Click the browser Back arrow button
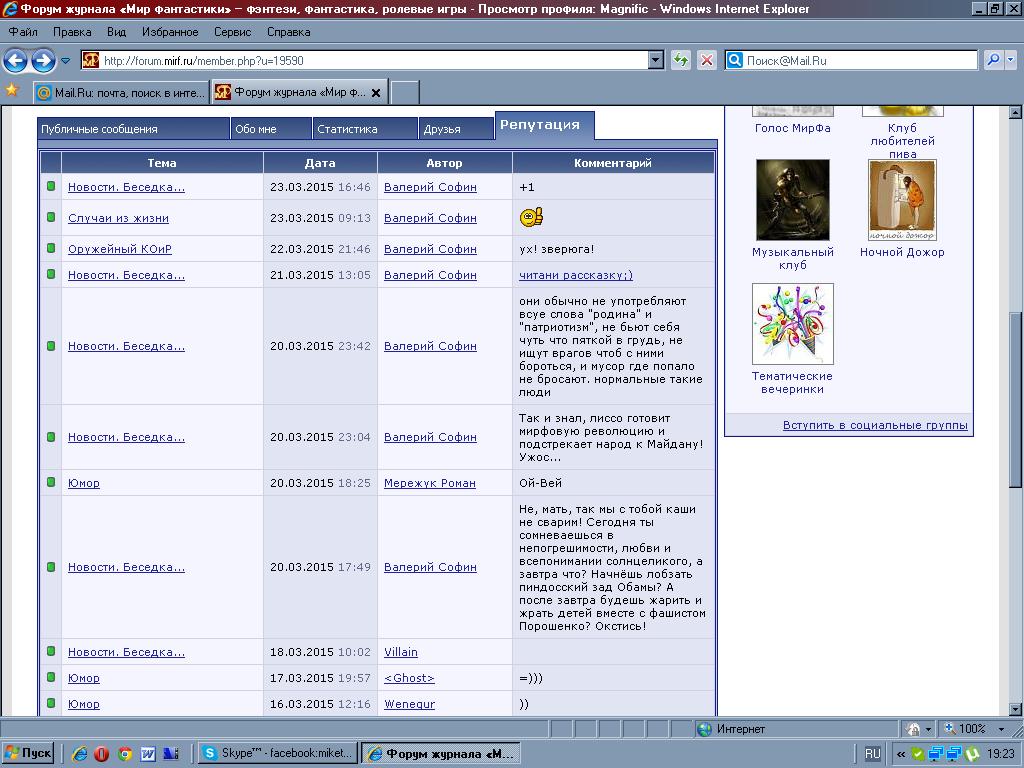Viewport: 1024px width, 768px height. (16, 61)
